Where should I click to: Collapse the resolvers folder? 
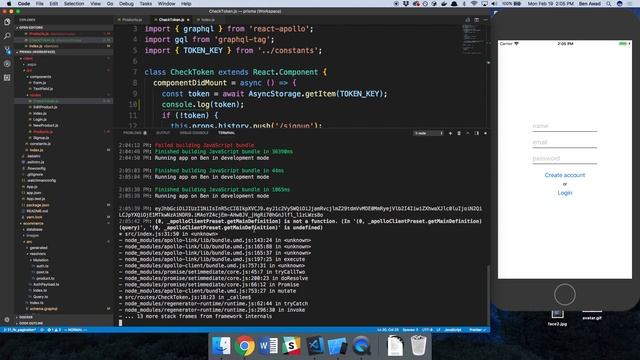click(38, 254)
